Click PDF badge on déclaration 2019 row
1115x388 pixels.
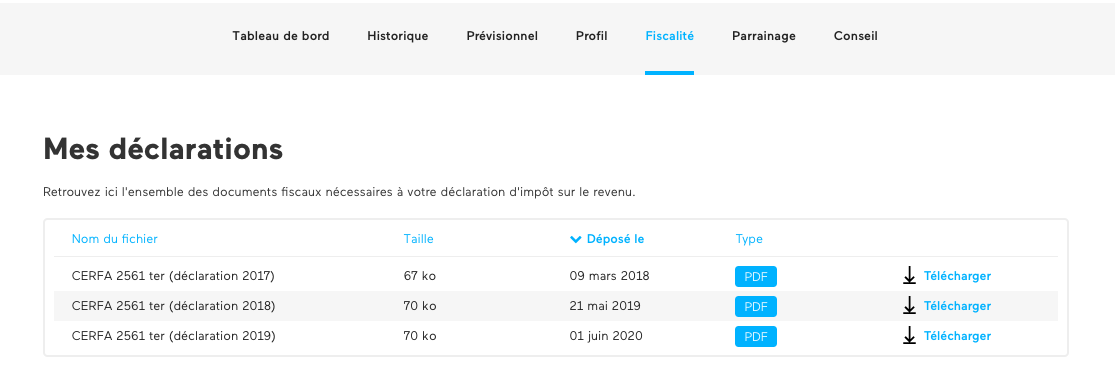pyautogui.click(x=756, y=336)
